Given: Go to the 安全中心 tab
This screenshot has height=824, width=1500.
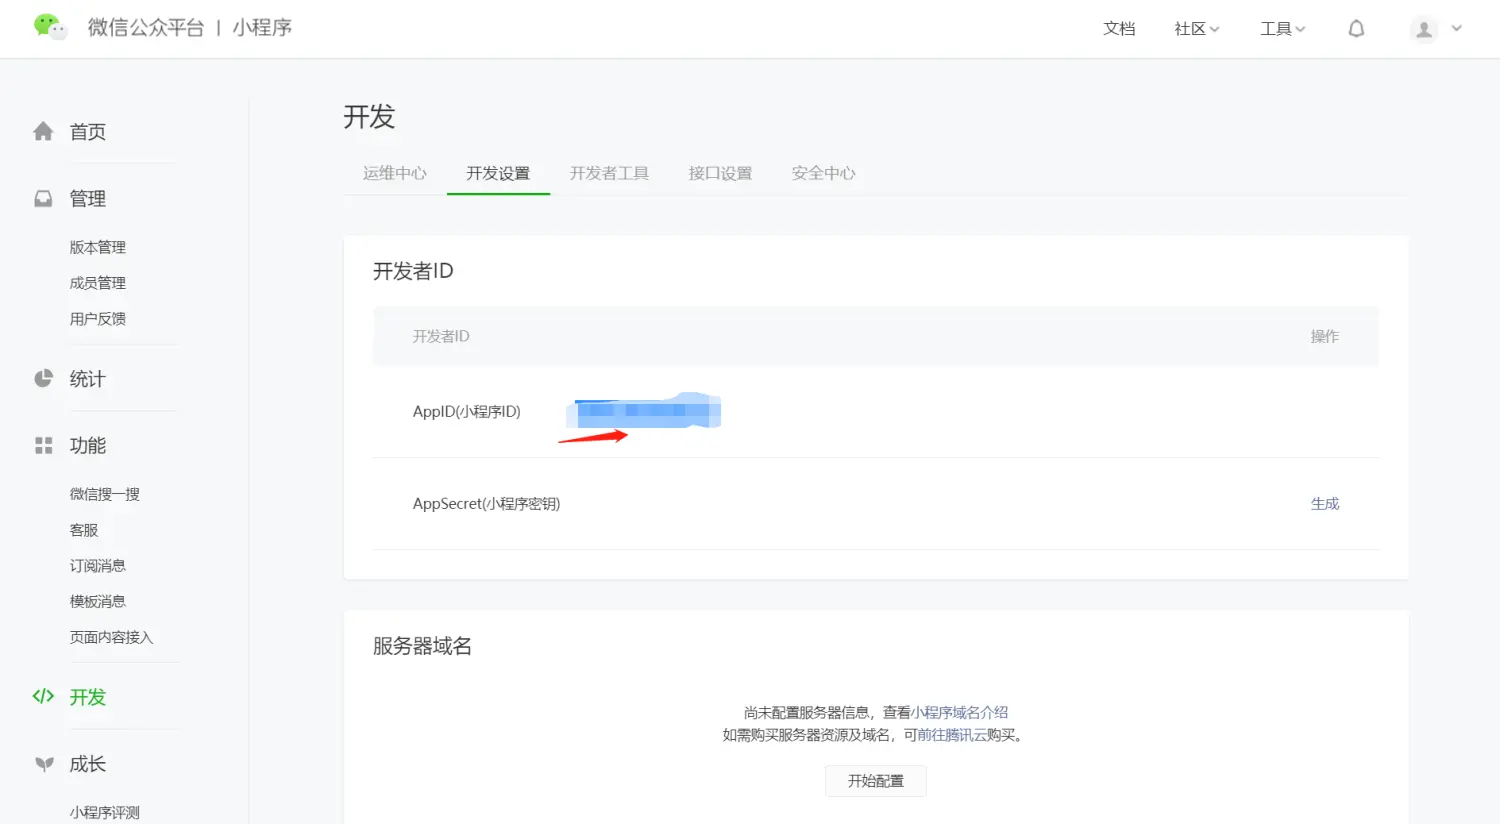Looking at the screenshot, I should coord(823,173).
